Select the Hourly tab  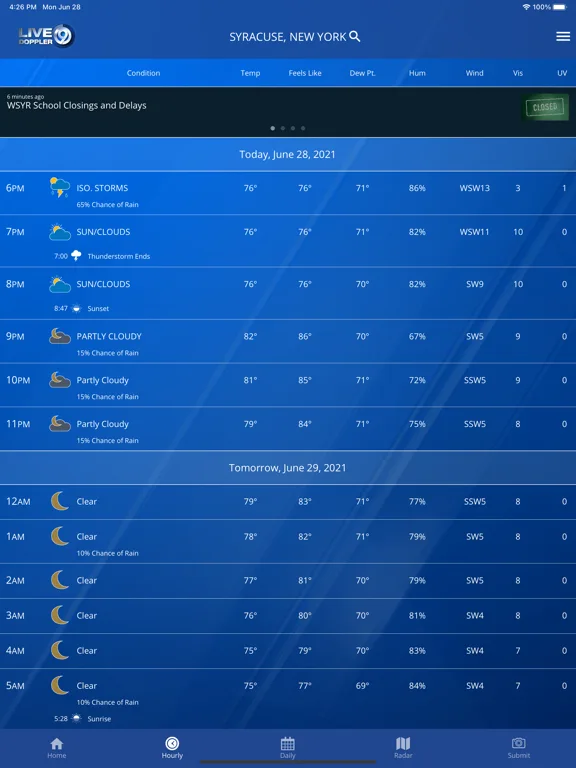172,747
